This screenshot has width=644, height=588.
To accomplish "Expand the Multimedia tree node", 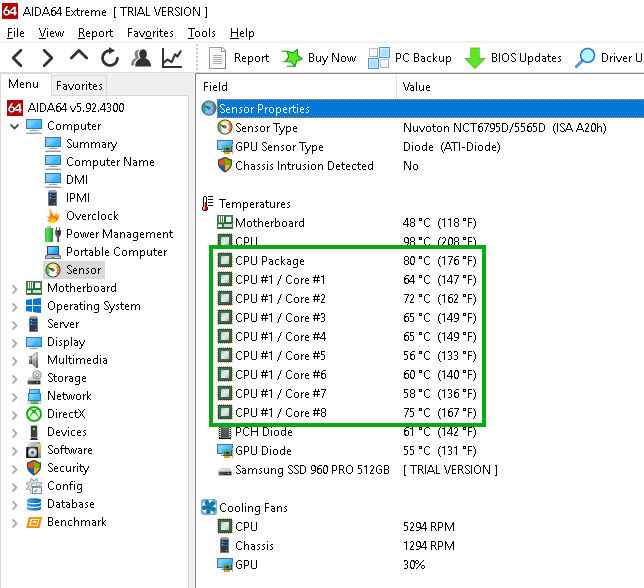I will pos(14,361).
